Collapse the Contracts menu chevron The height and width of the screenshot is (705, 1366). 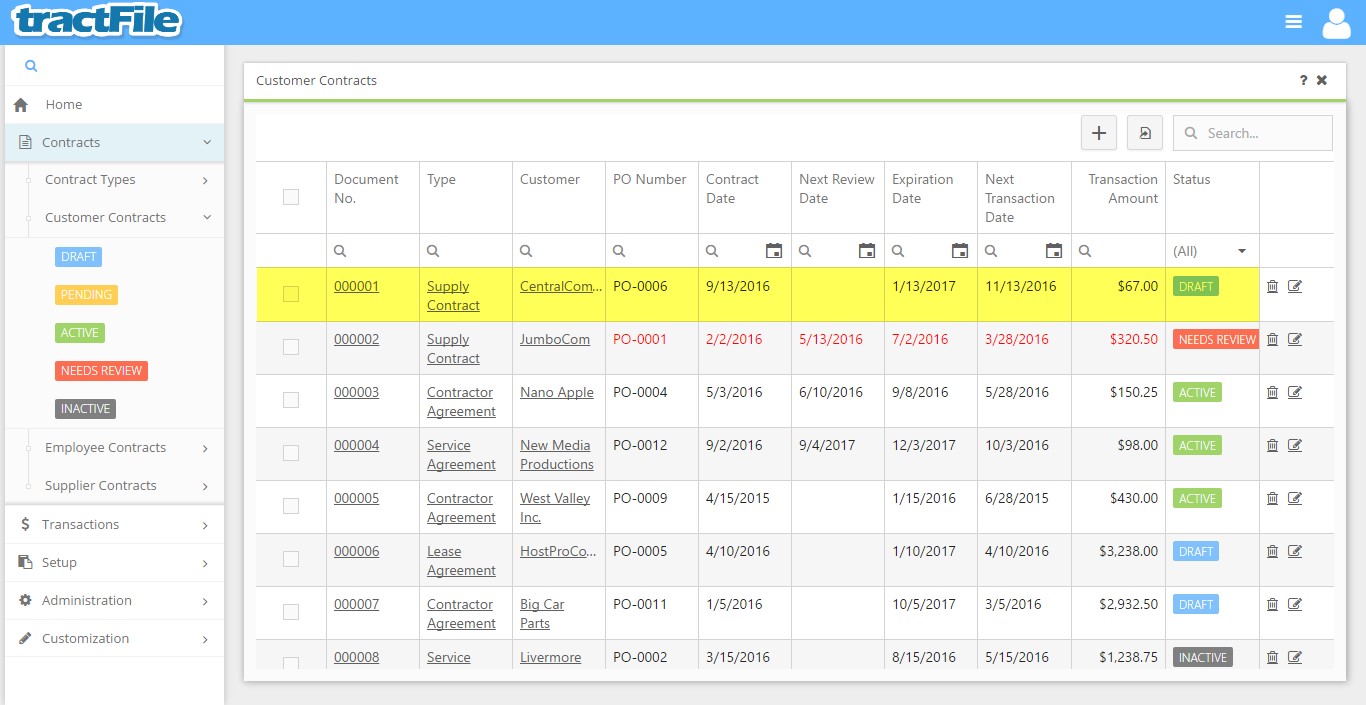tap(207, 143)
